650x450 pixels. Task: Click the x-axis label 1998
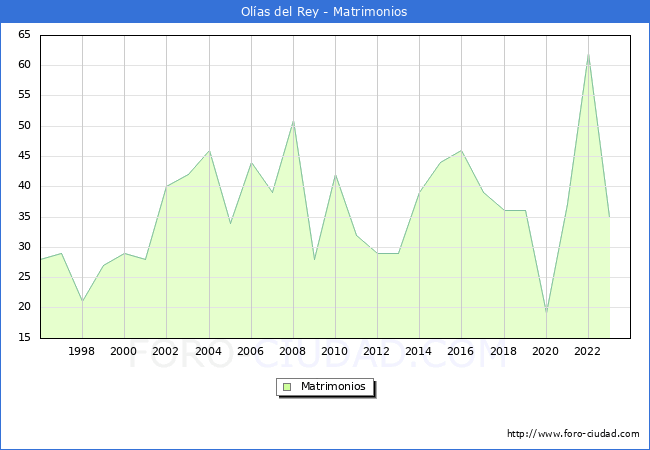coord(81,351)
